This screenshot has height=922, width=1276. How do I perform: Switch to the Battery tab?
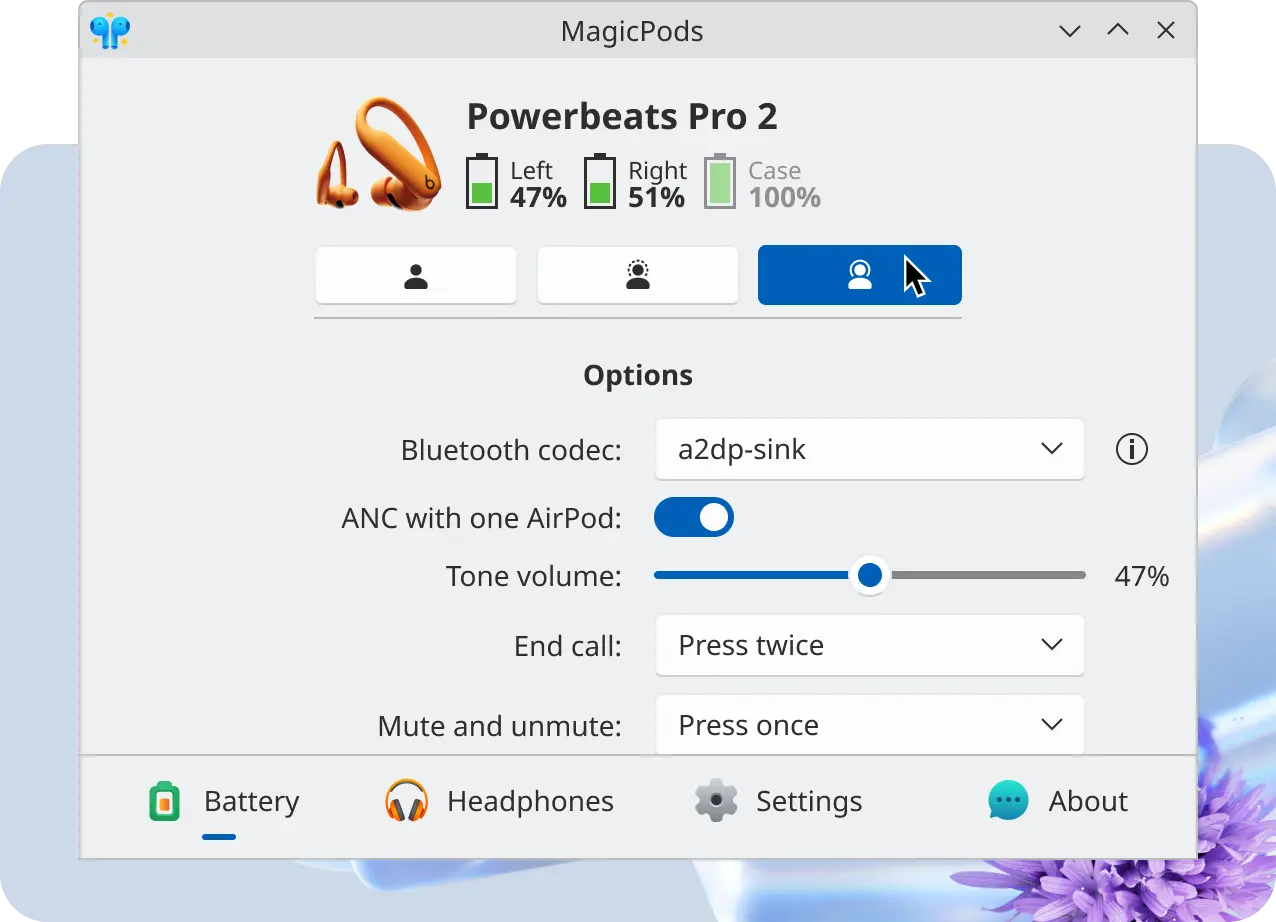(223, 802)
